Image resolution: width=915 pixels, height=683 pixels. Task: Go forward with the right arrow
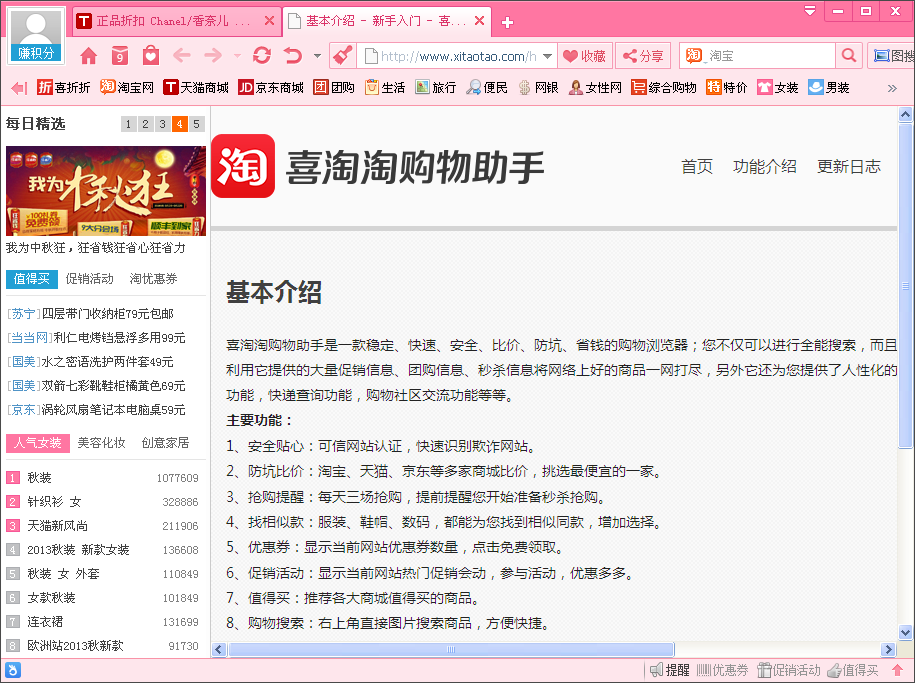[213, 56]
